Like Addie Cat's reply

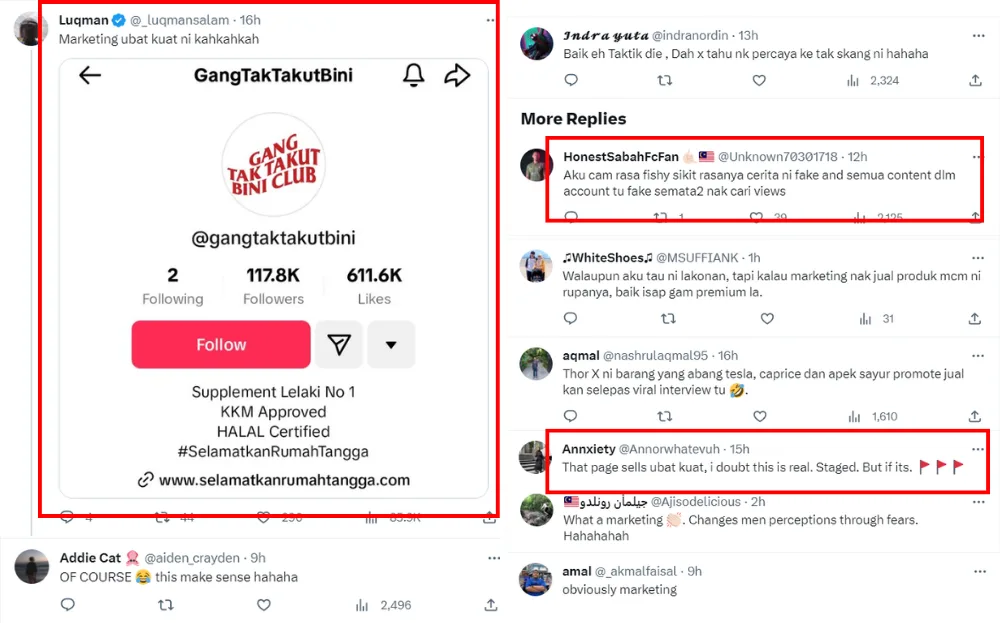point(263,605)
